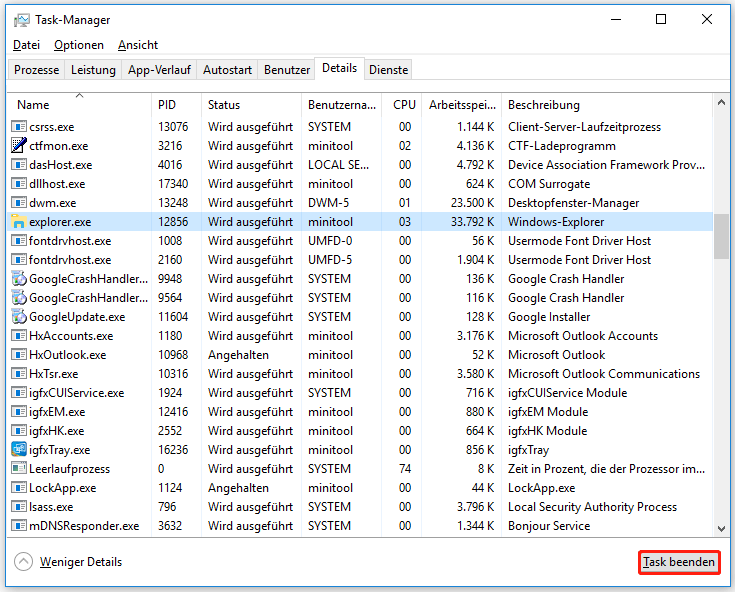Viewport: 735px width, 592px height.
Task: Click the vertical scrollbar thumb
Action: click(x=721, y=236)
